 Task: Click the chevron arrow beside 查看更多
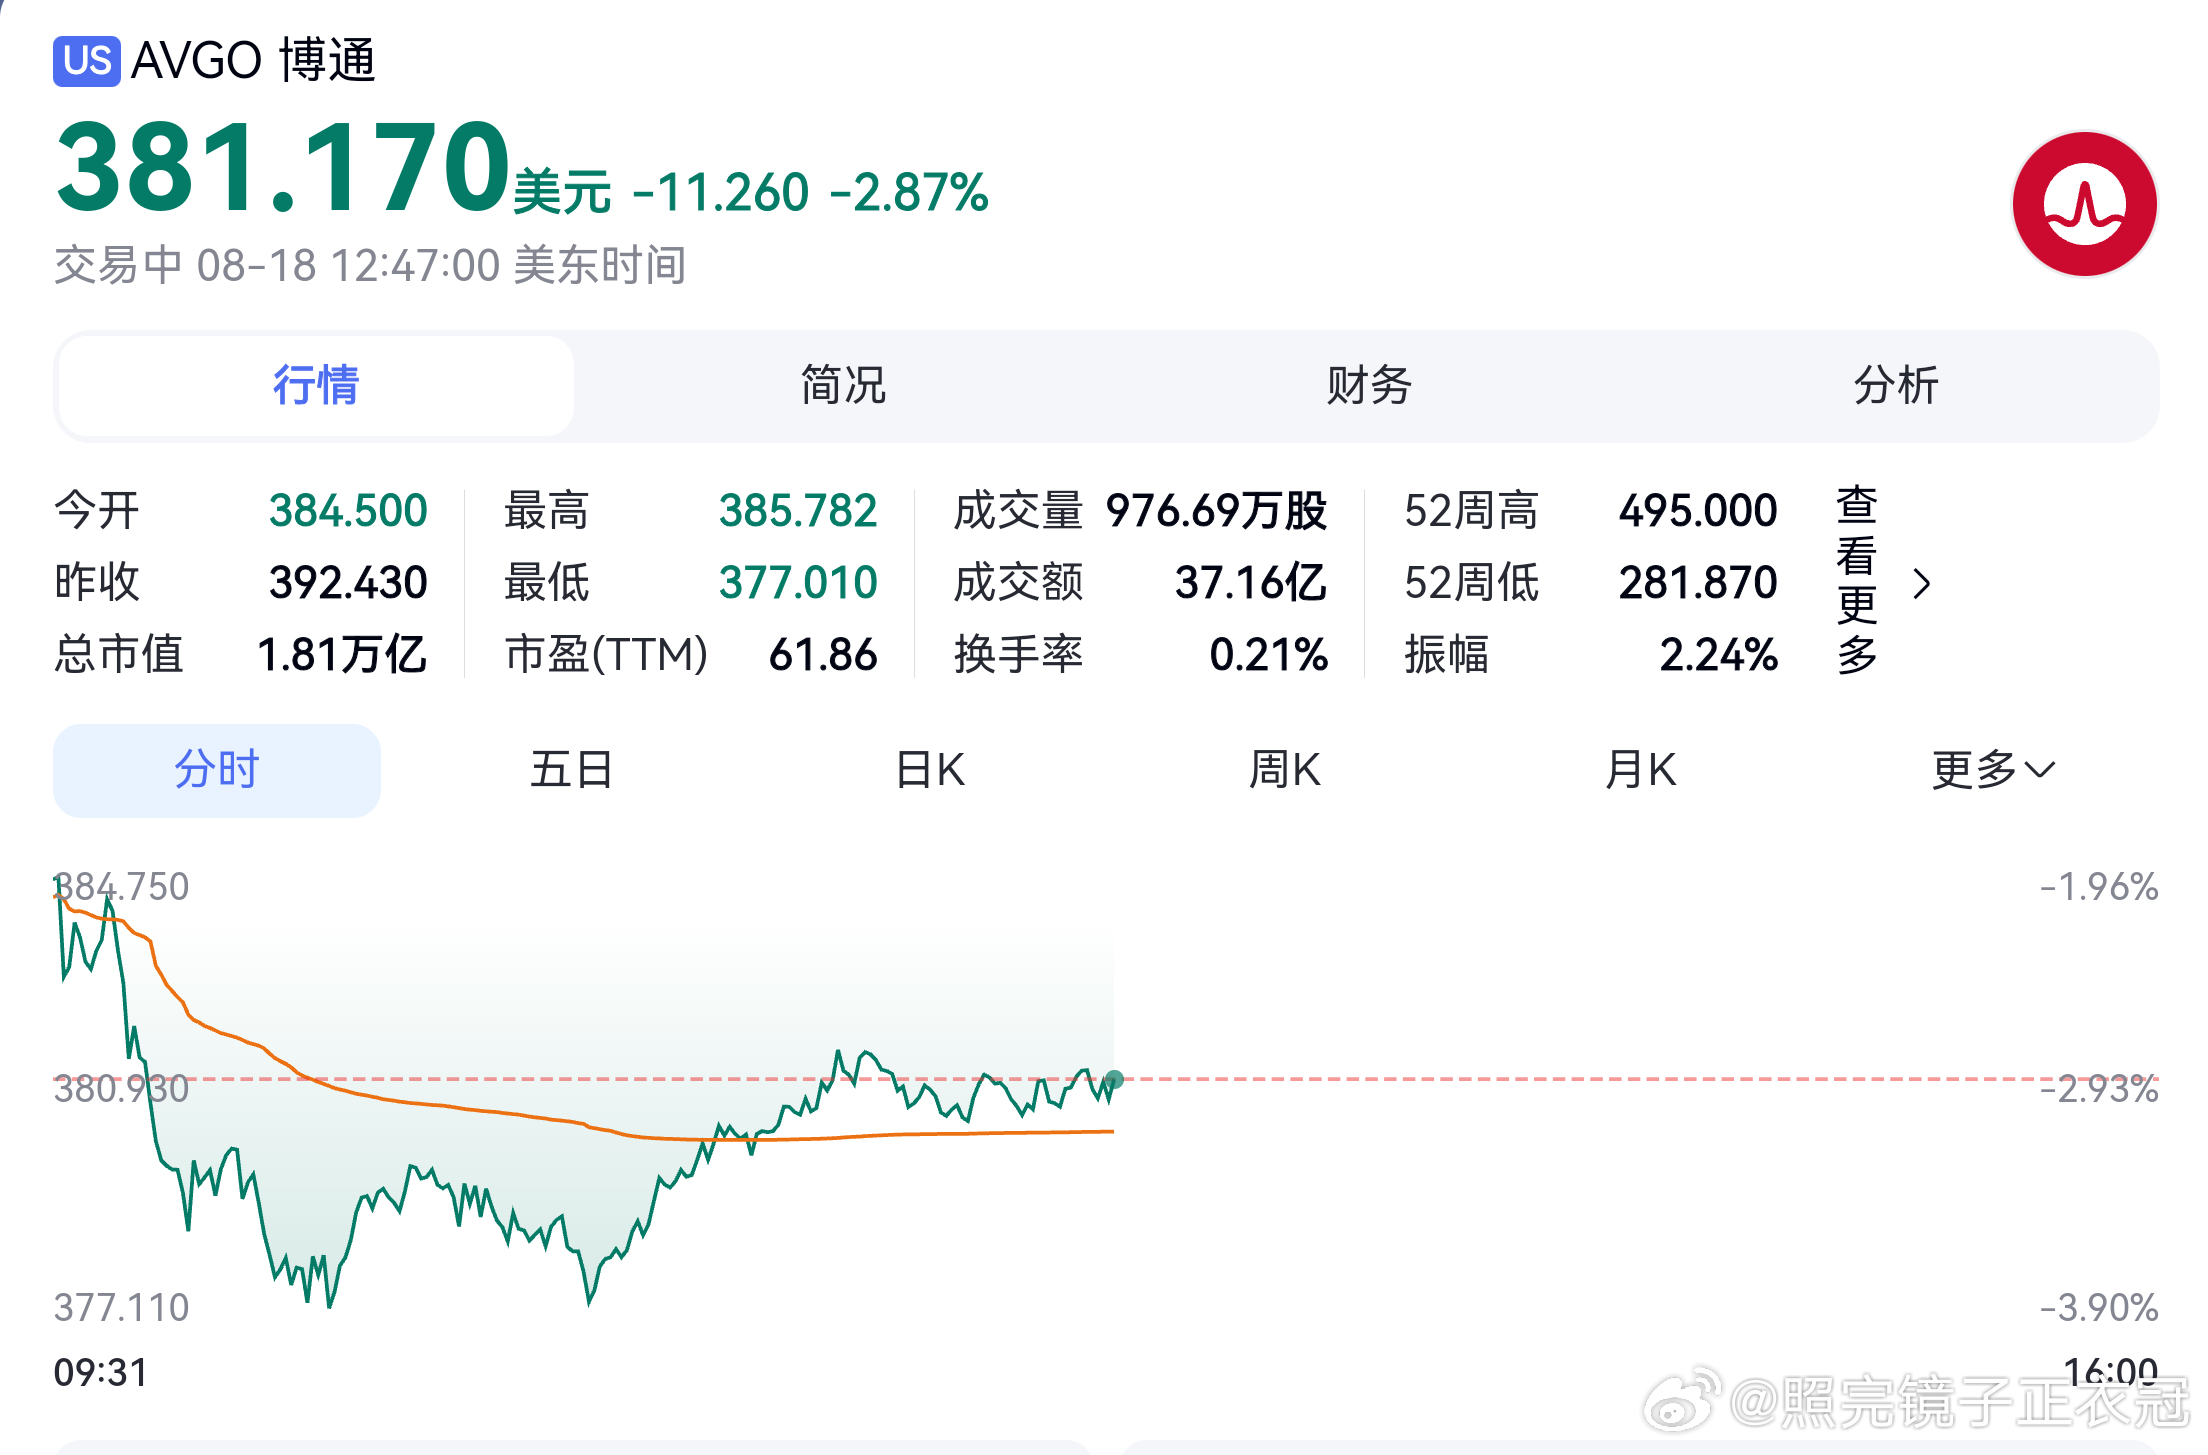click(1921, 583)
